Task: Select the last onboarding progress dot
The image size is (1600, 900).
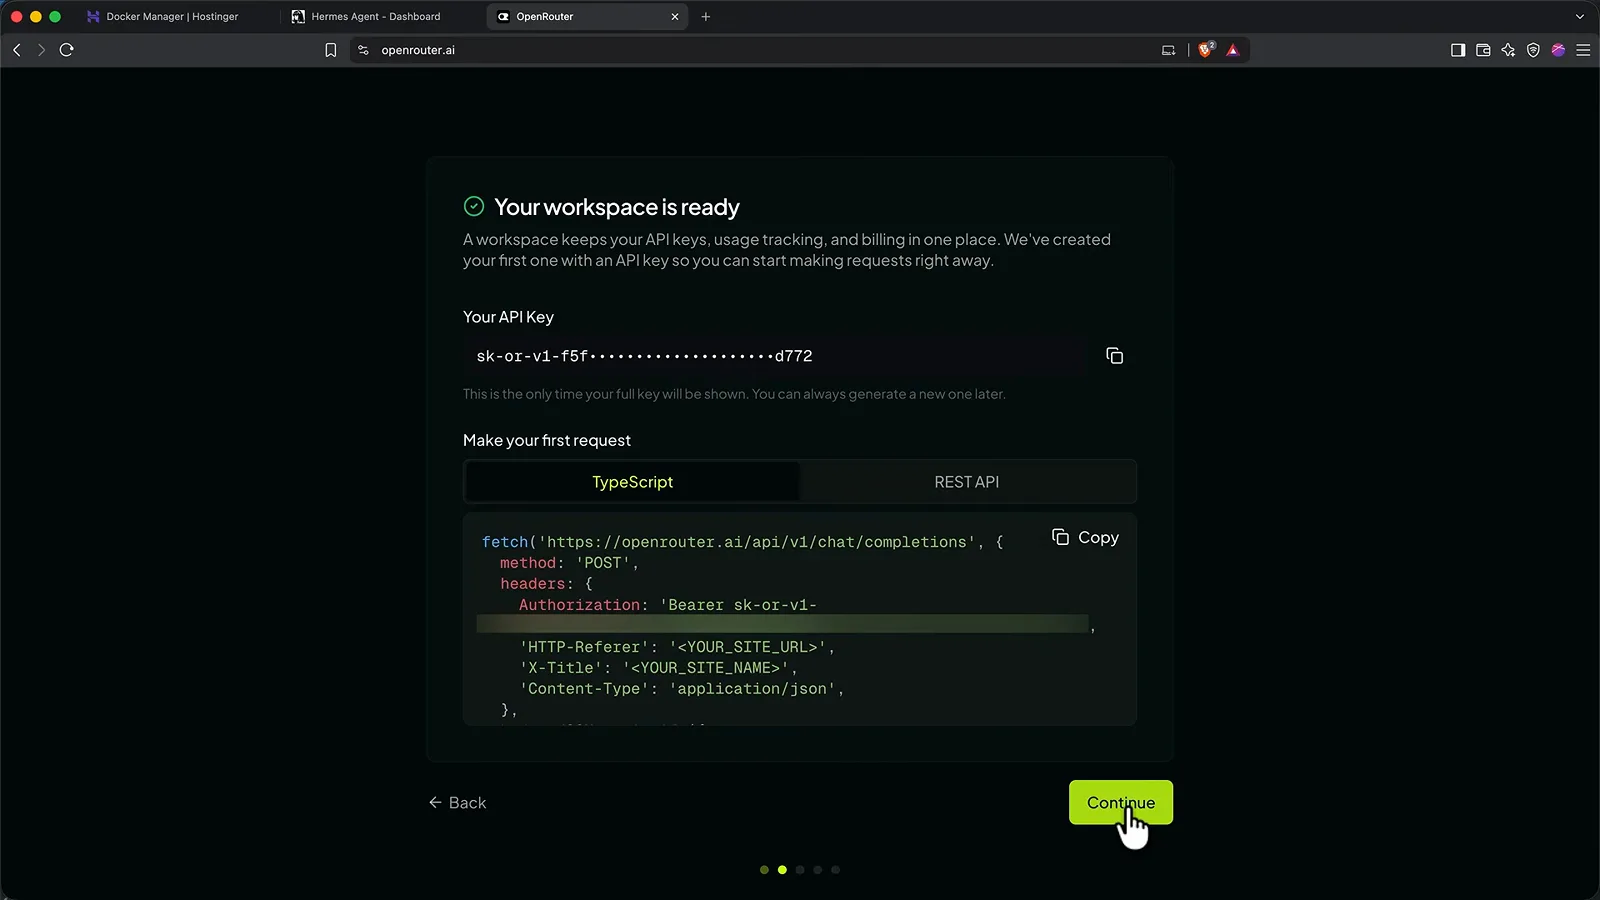Action: [x=836, y=870]
